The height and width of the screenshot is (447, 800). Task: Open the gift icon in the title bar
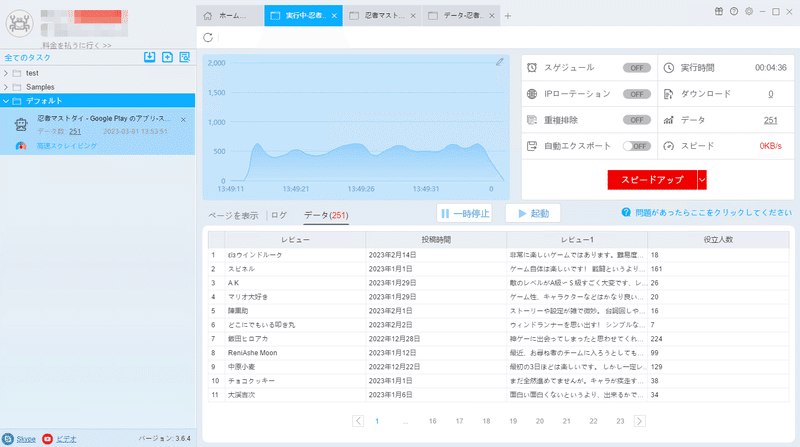718,11
